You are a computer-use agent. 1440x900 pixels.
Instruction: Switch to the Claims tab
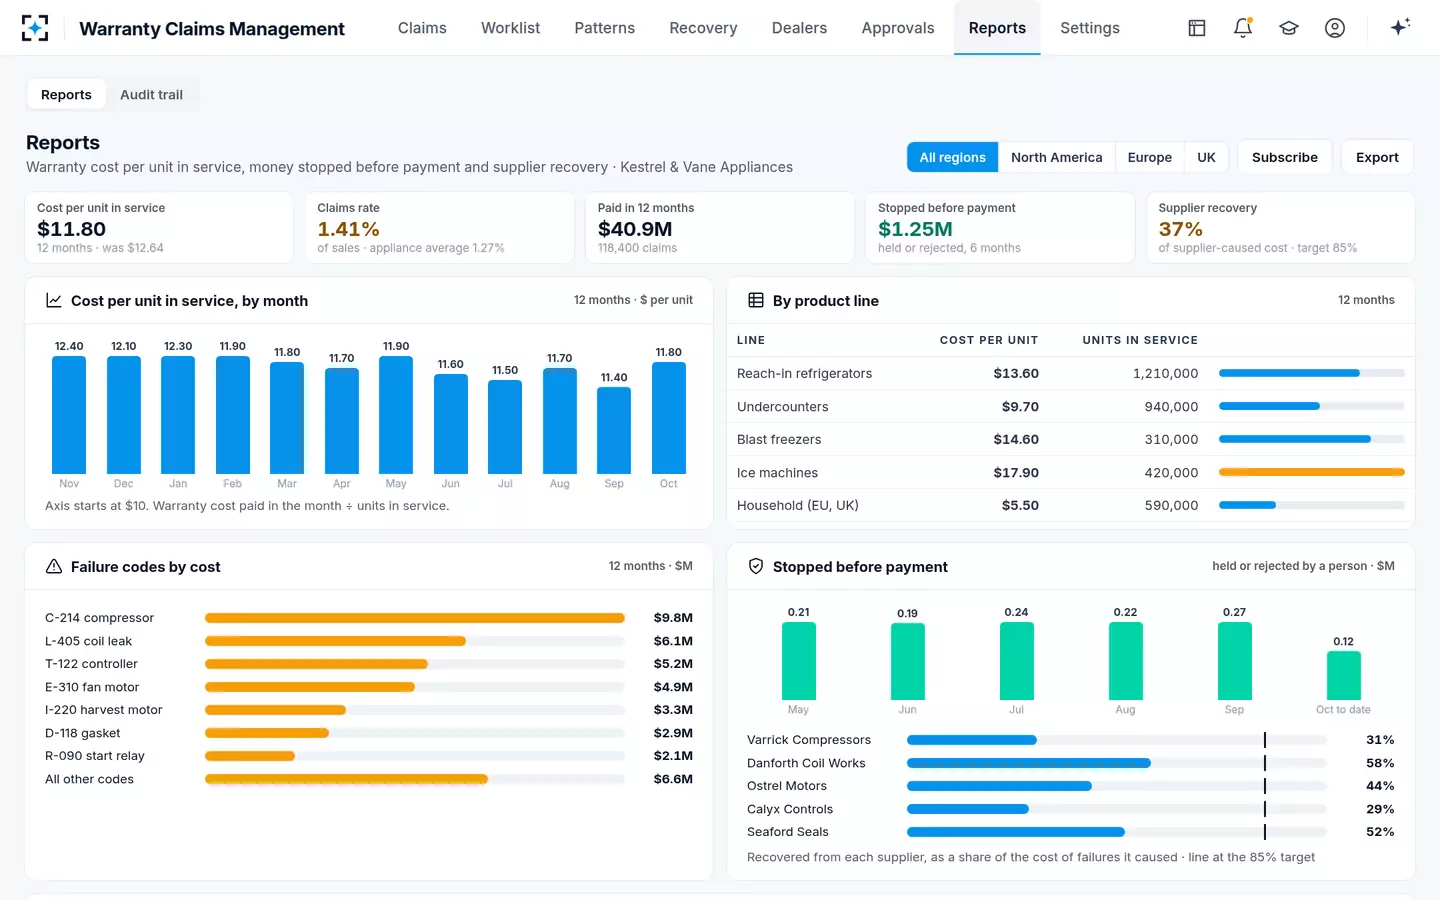(x=422, y=28)
